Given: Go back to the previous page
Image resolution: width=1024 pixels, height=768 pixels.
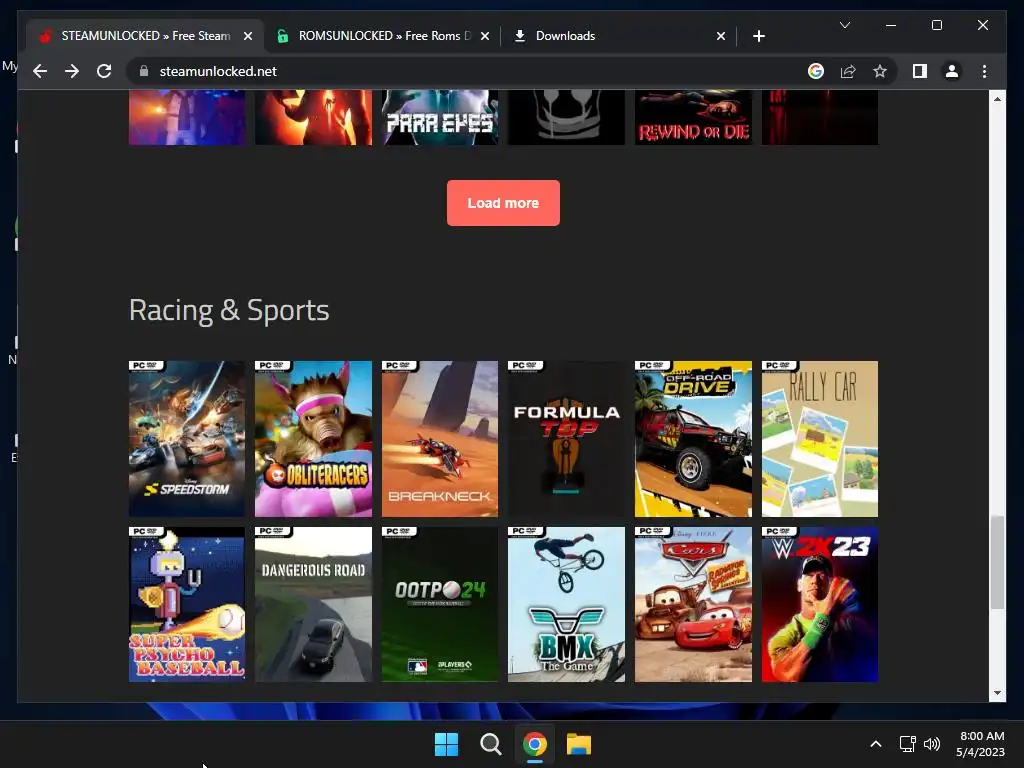Looking at the screenshot, I should (x=40, y=71).
